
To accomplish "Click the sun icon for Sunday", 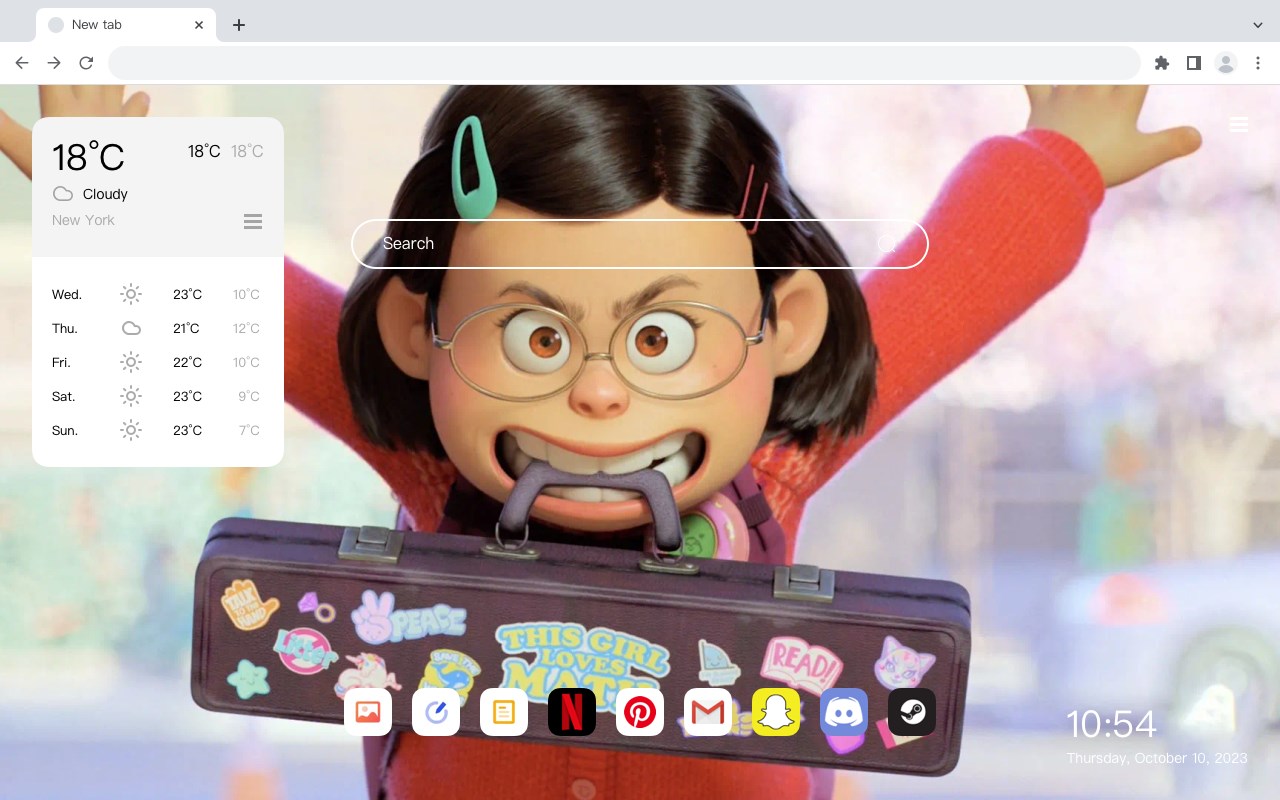I will [x=131, y=430].
